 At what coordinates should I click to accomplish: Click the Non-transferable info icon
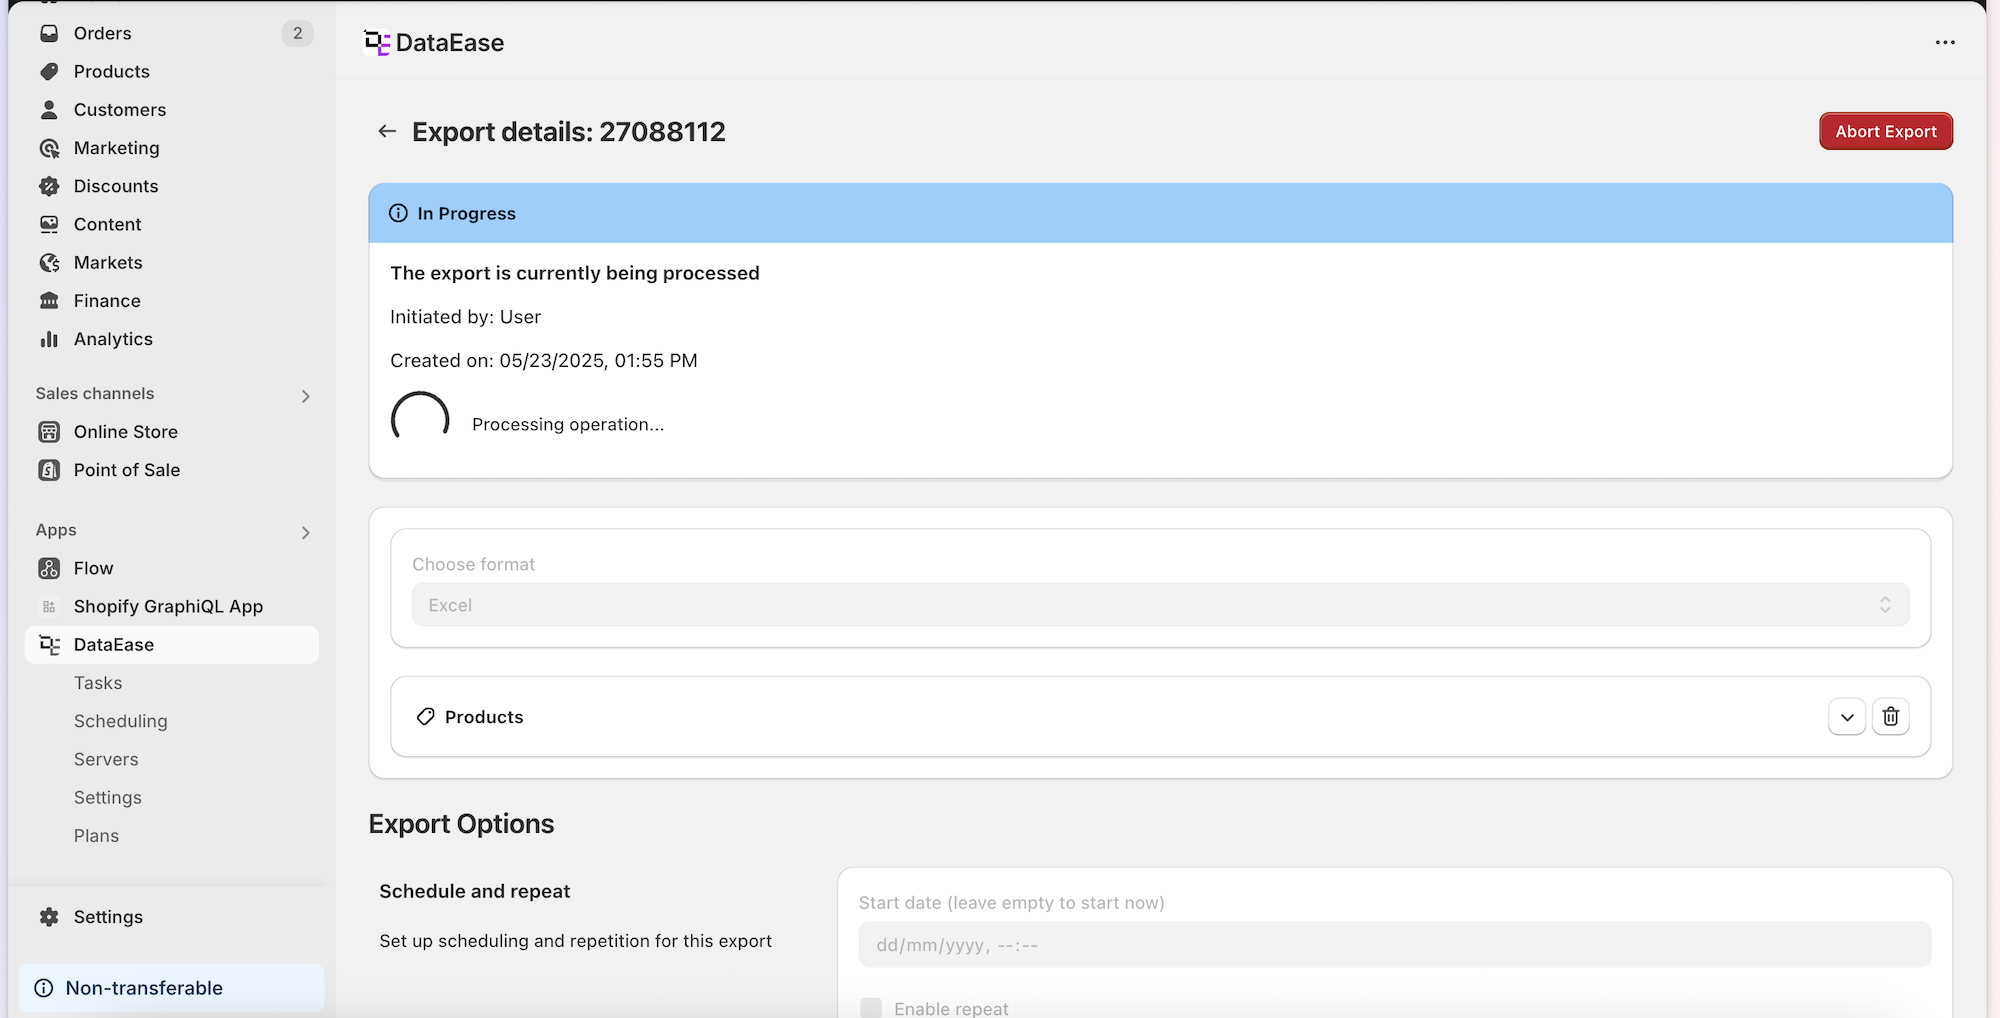[44, 988]
